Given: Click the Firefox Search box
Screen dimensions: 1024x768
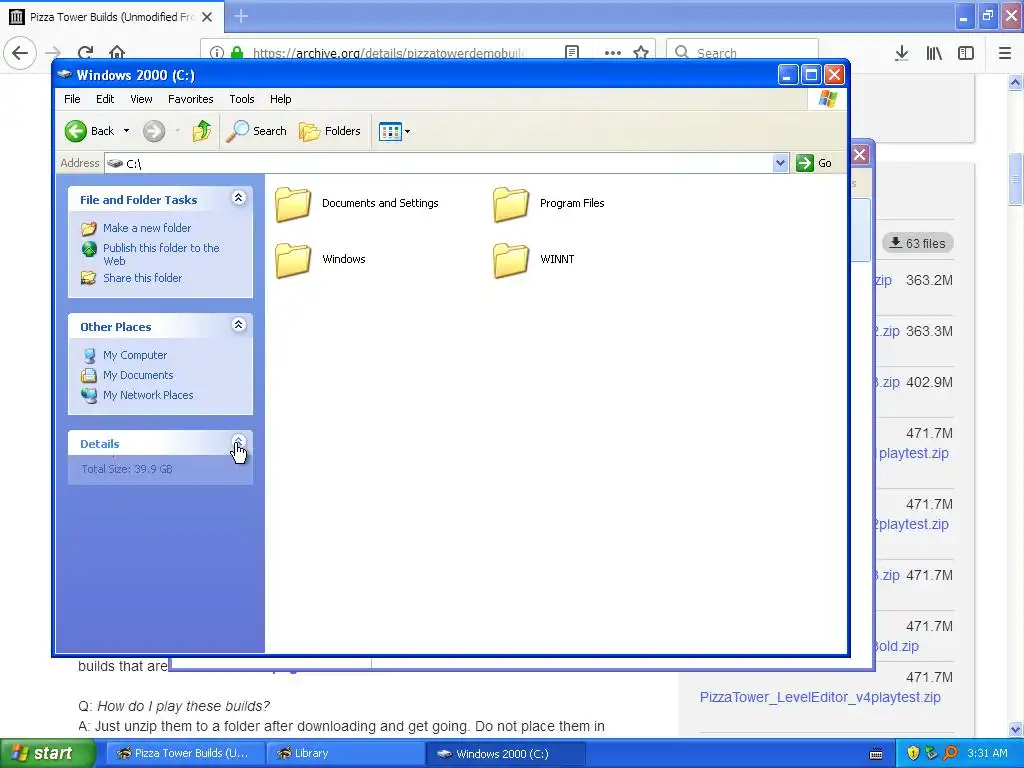Looking at the screenshot, I should (743, 52).
